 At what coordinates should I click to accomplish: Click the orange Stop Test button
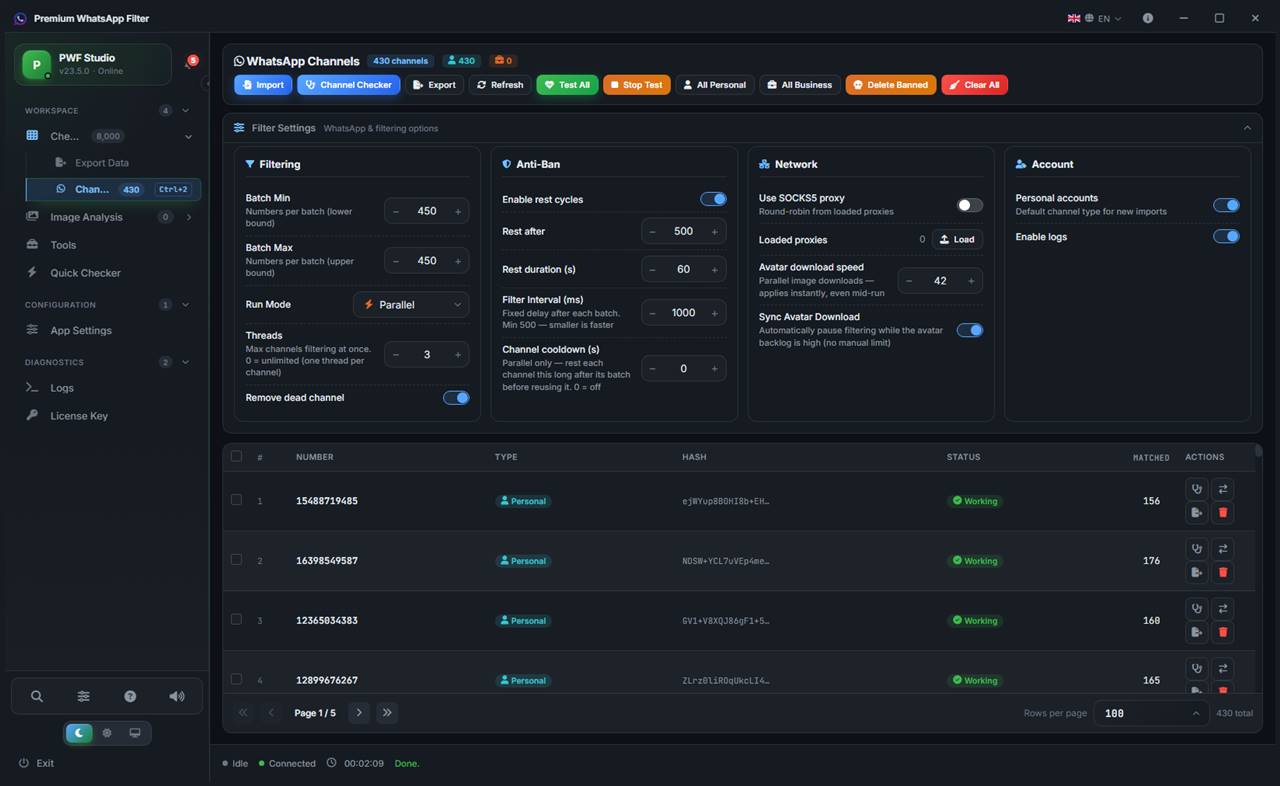636,85
